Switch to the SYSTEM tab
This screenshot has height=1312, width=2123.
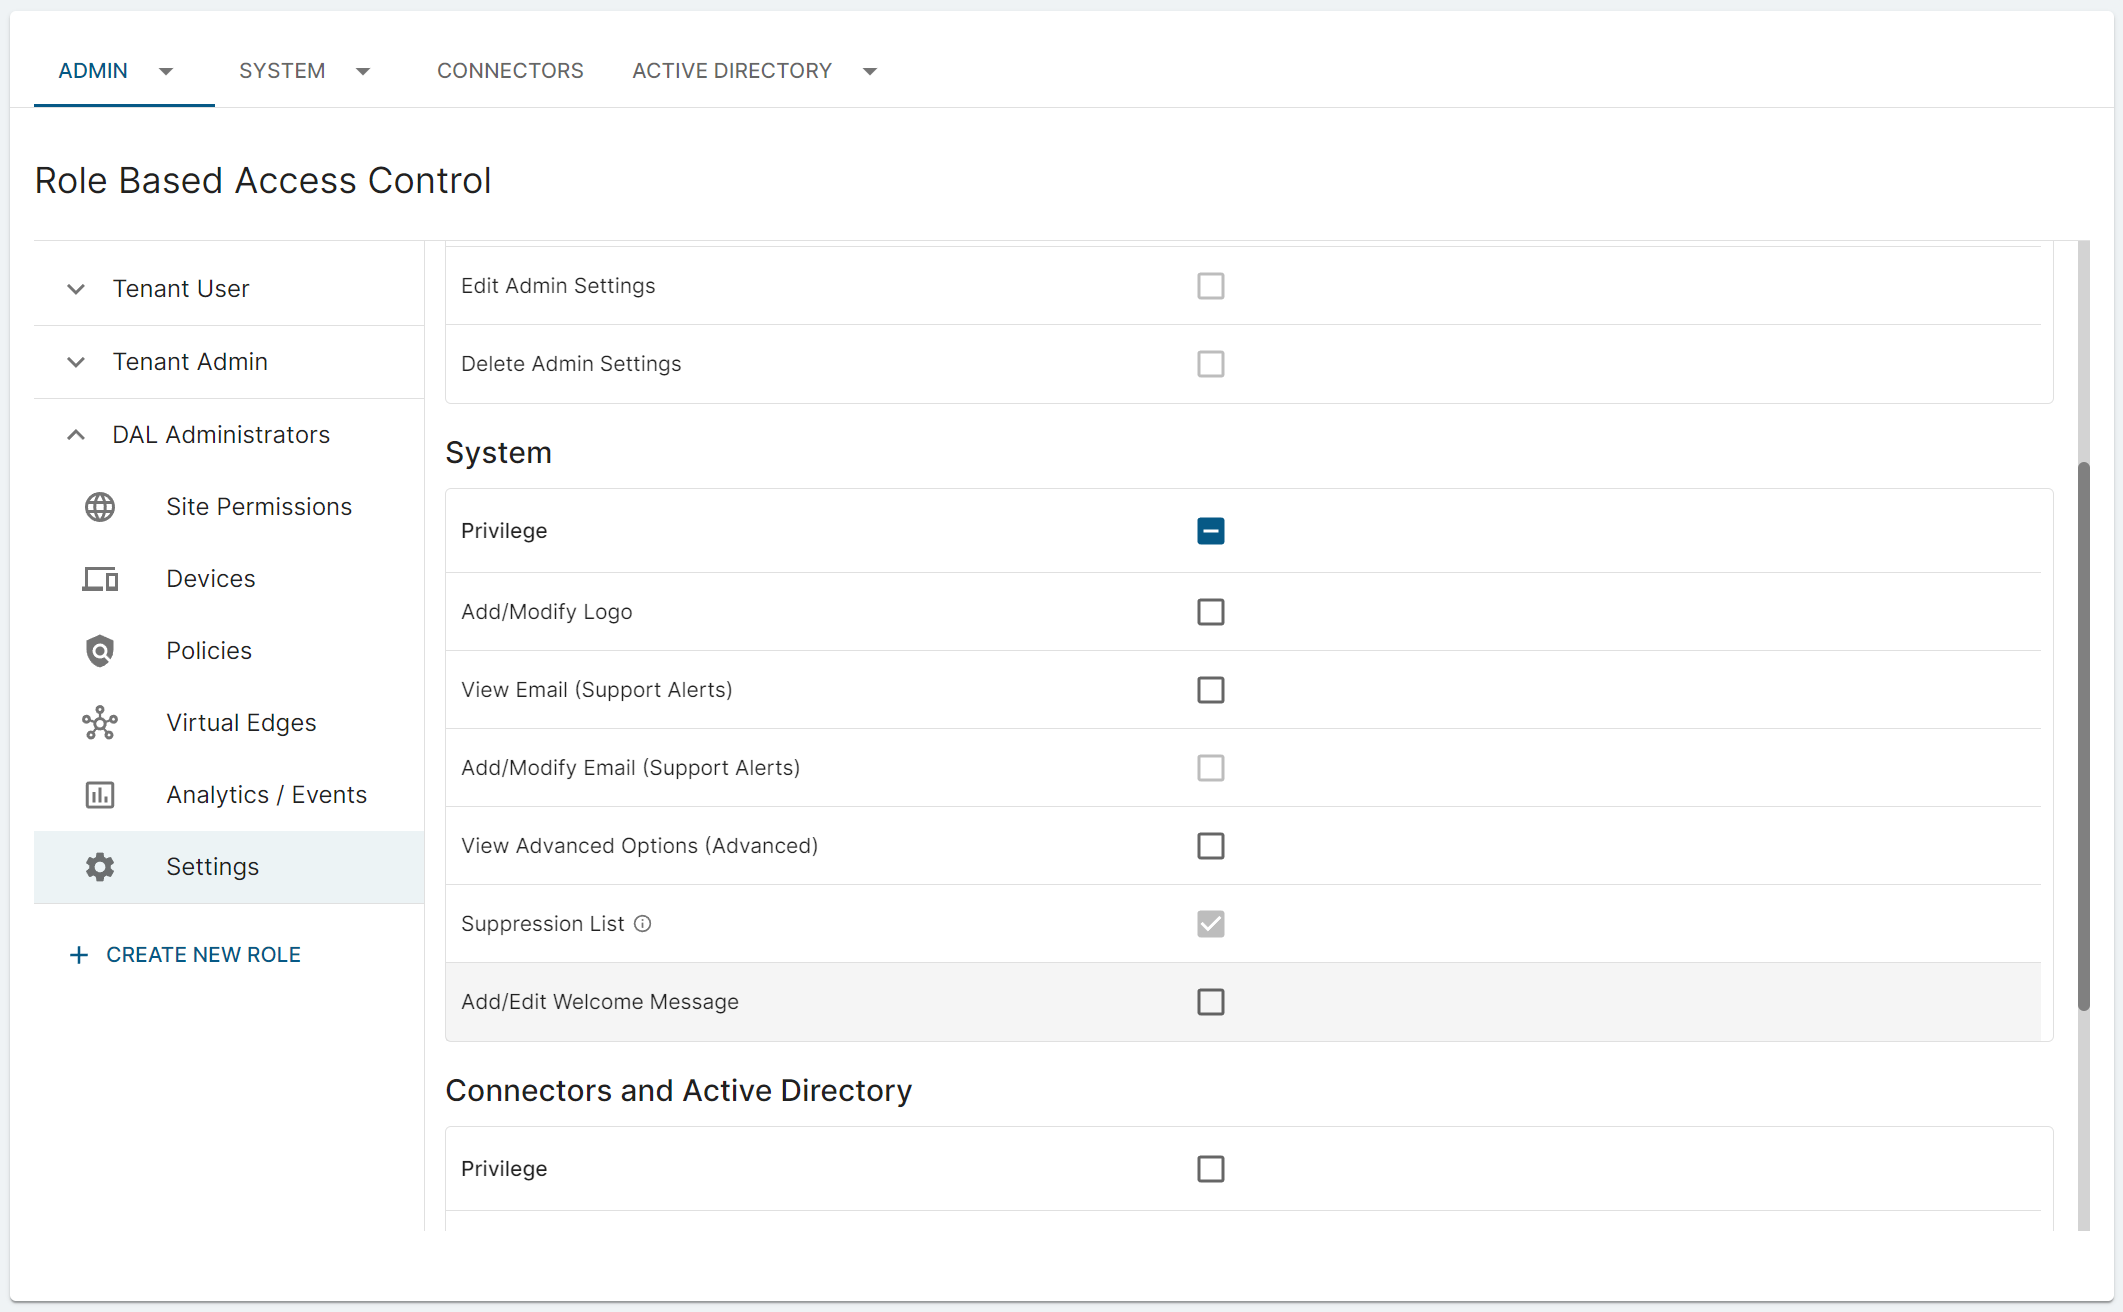point(282,71)
